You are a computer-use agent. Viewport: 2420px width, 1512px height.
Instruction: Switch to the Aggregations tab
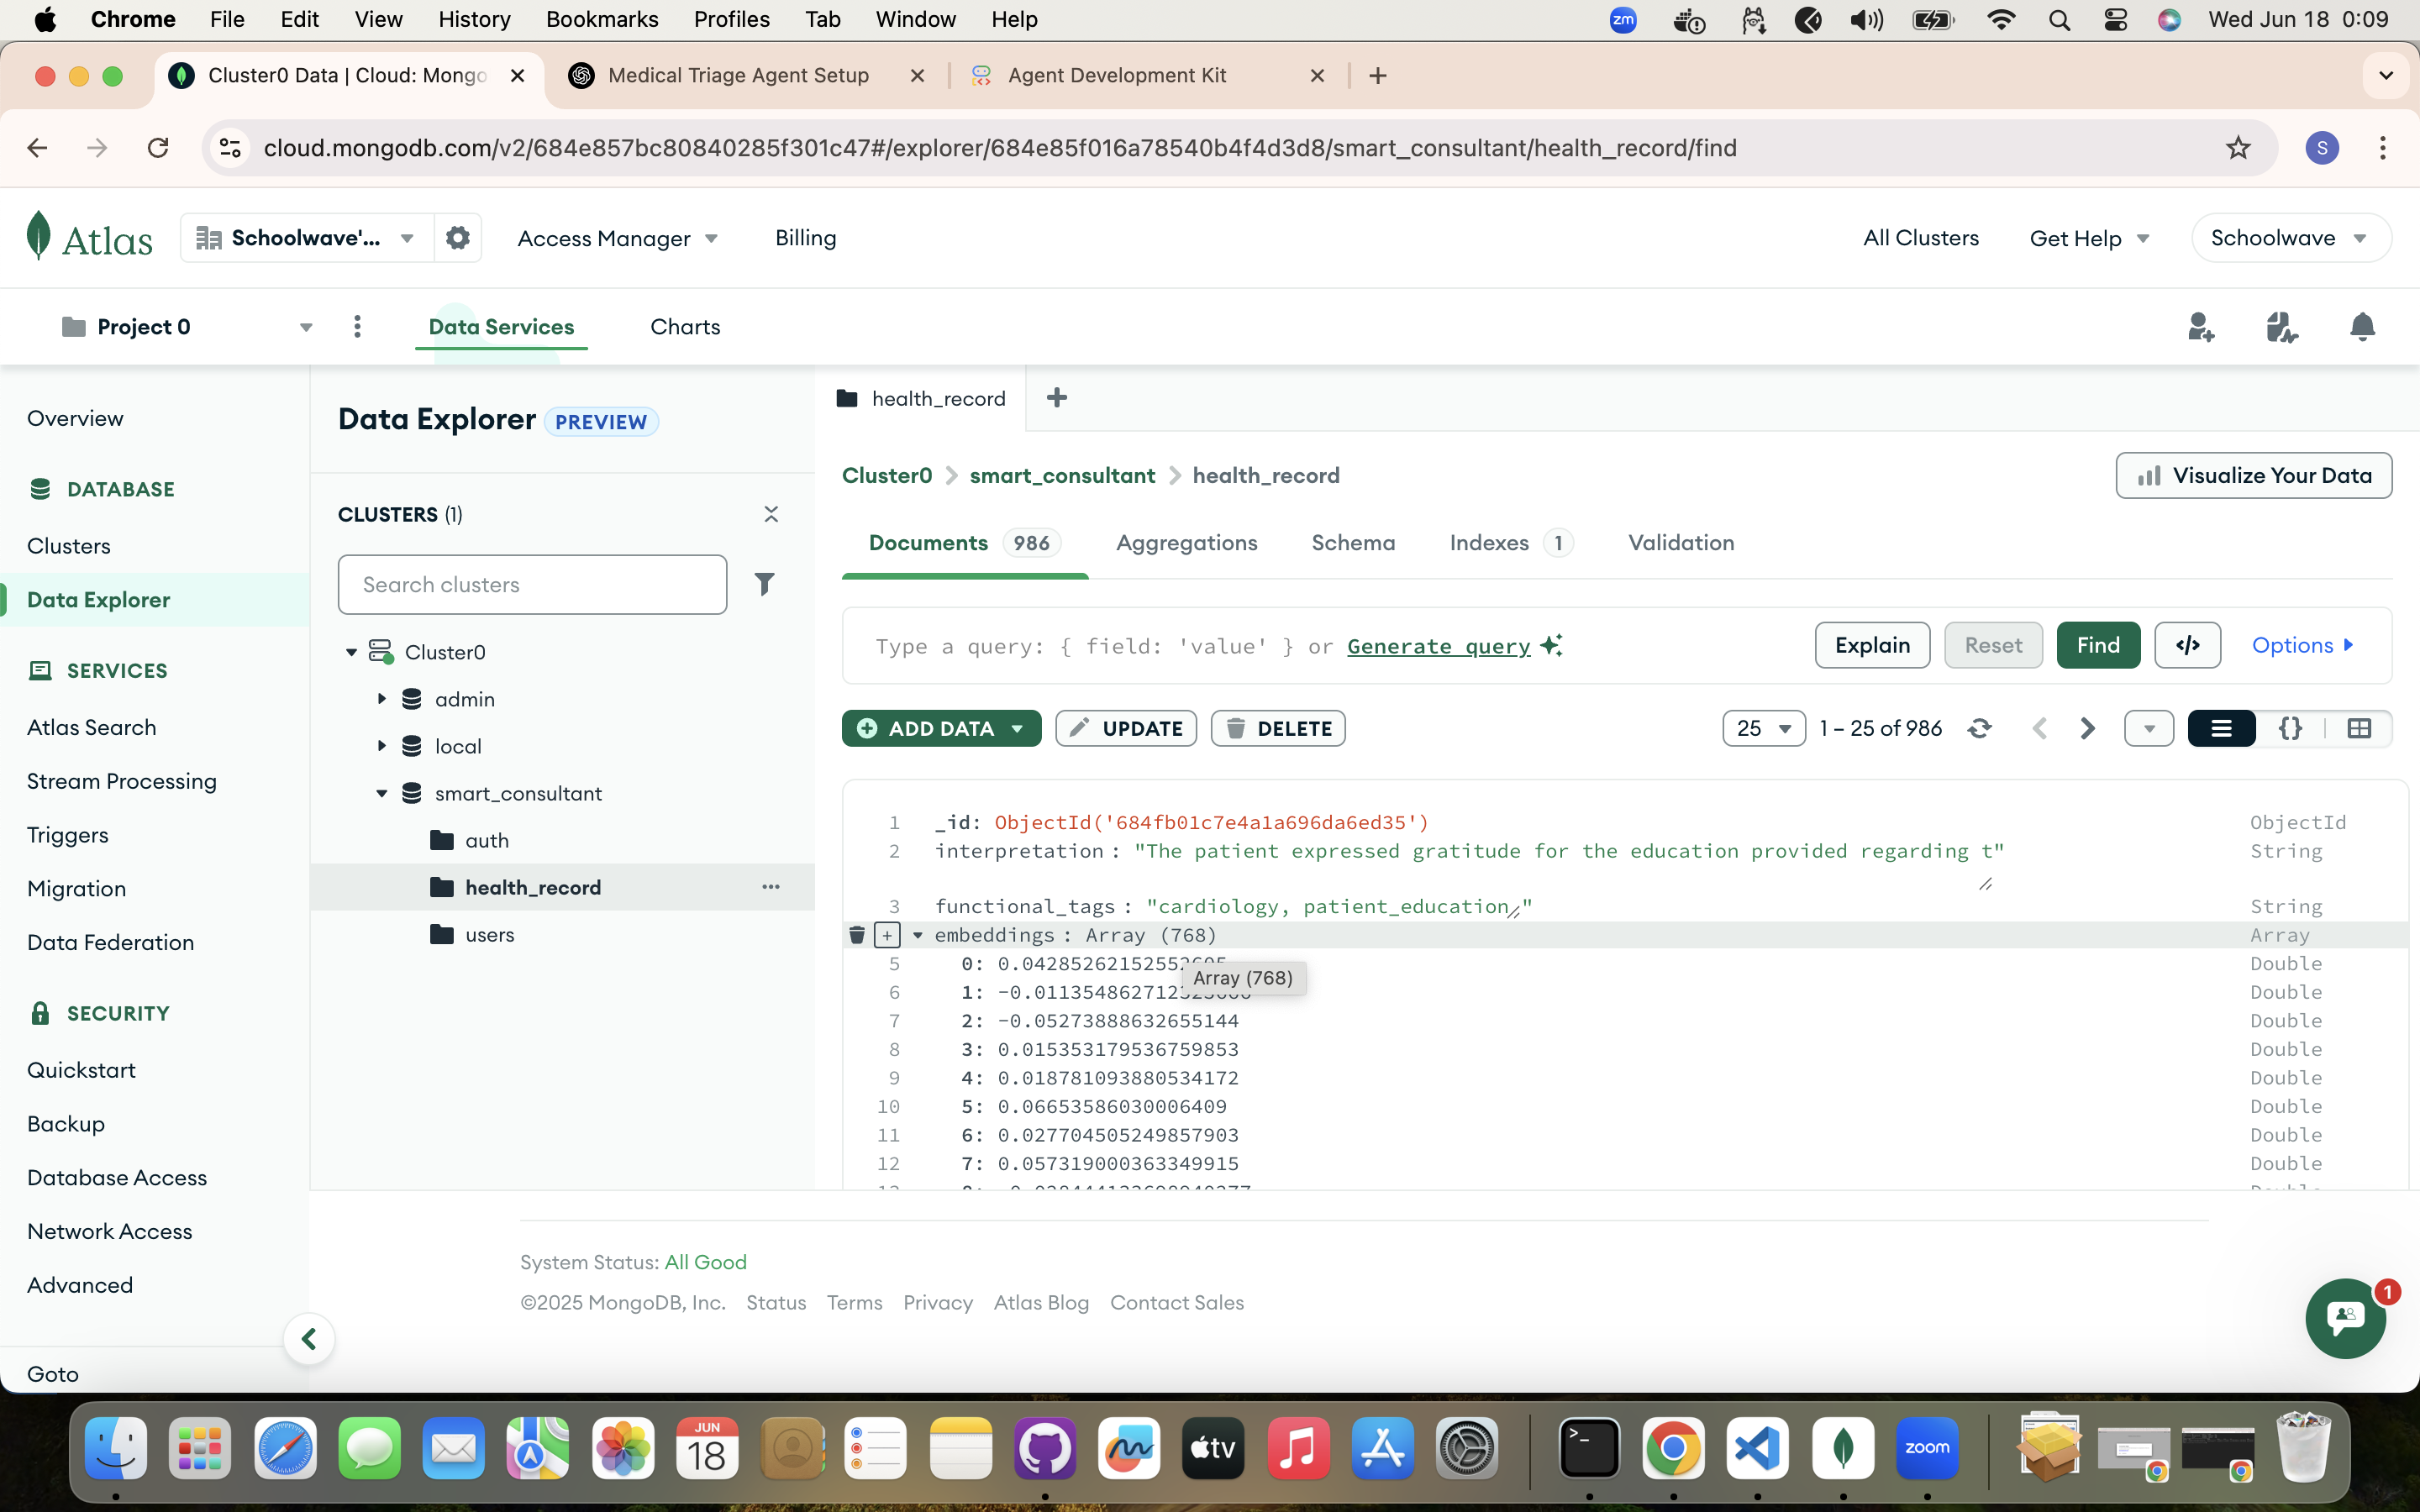(x=1186, y=543)
